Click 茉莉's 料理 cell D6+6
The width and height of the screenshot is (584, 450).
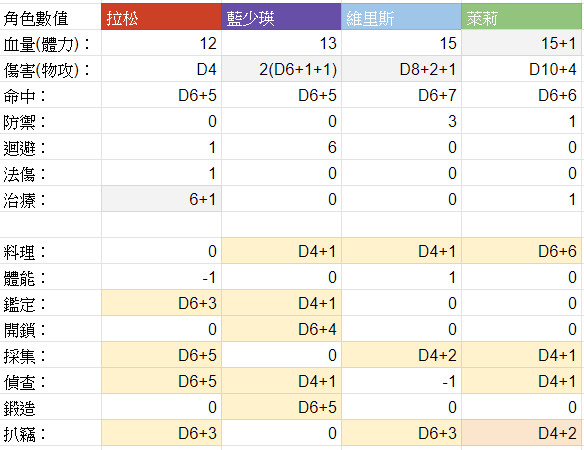[521, 251]
